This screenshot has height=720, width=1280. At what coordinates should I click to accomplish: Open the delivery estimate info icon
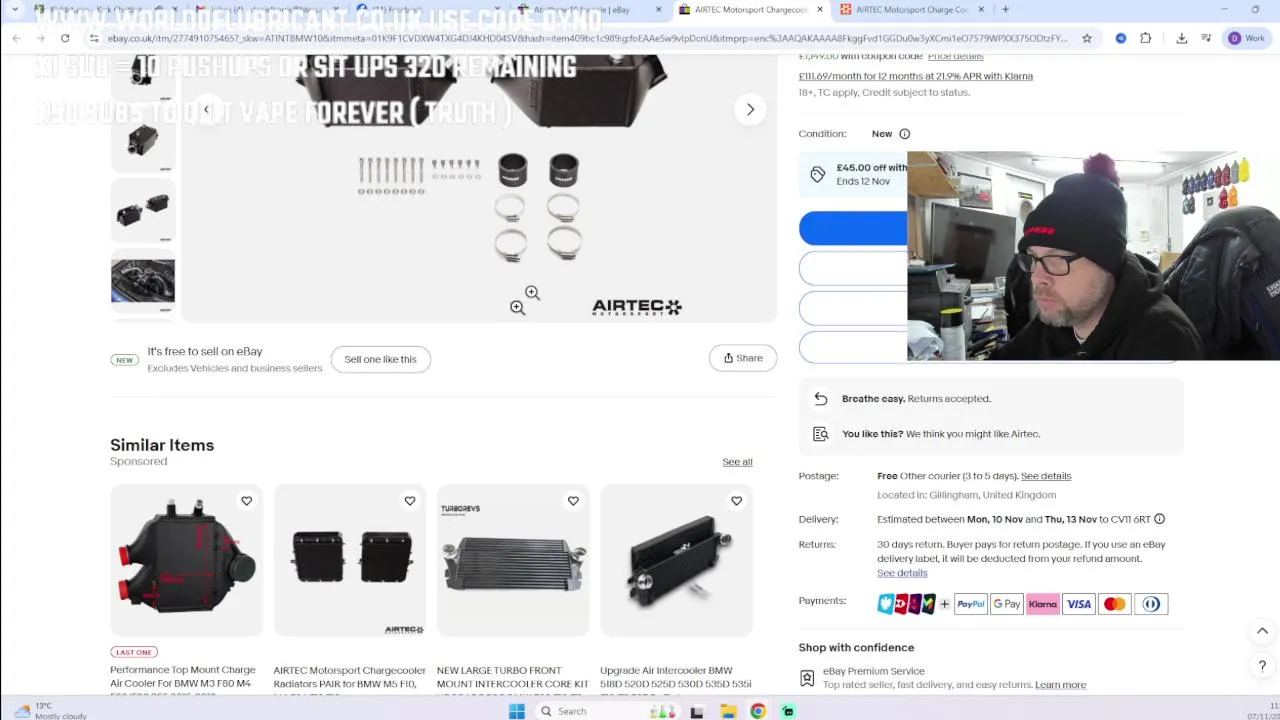pos(1160,519)
